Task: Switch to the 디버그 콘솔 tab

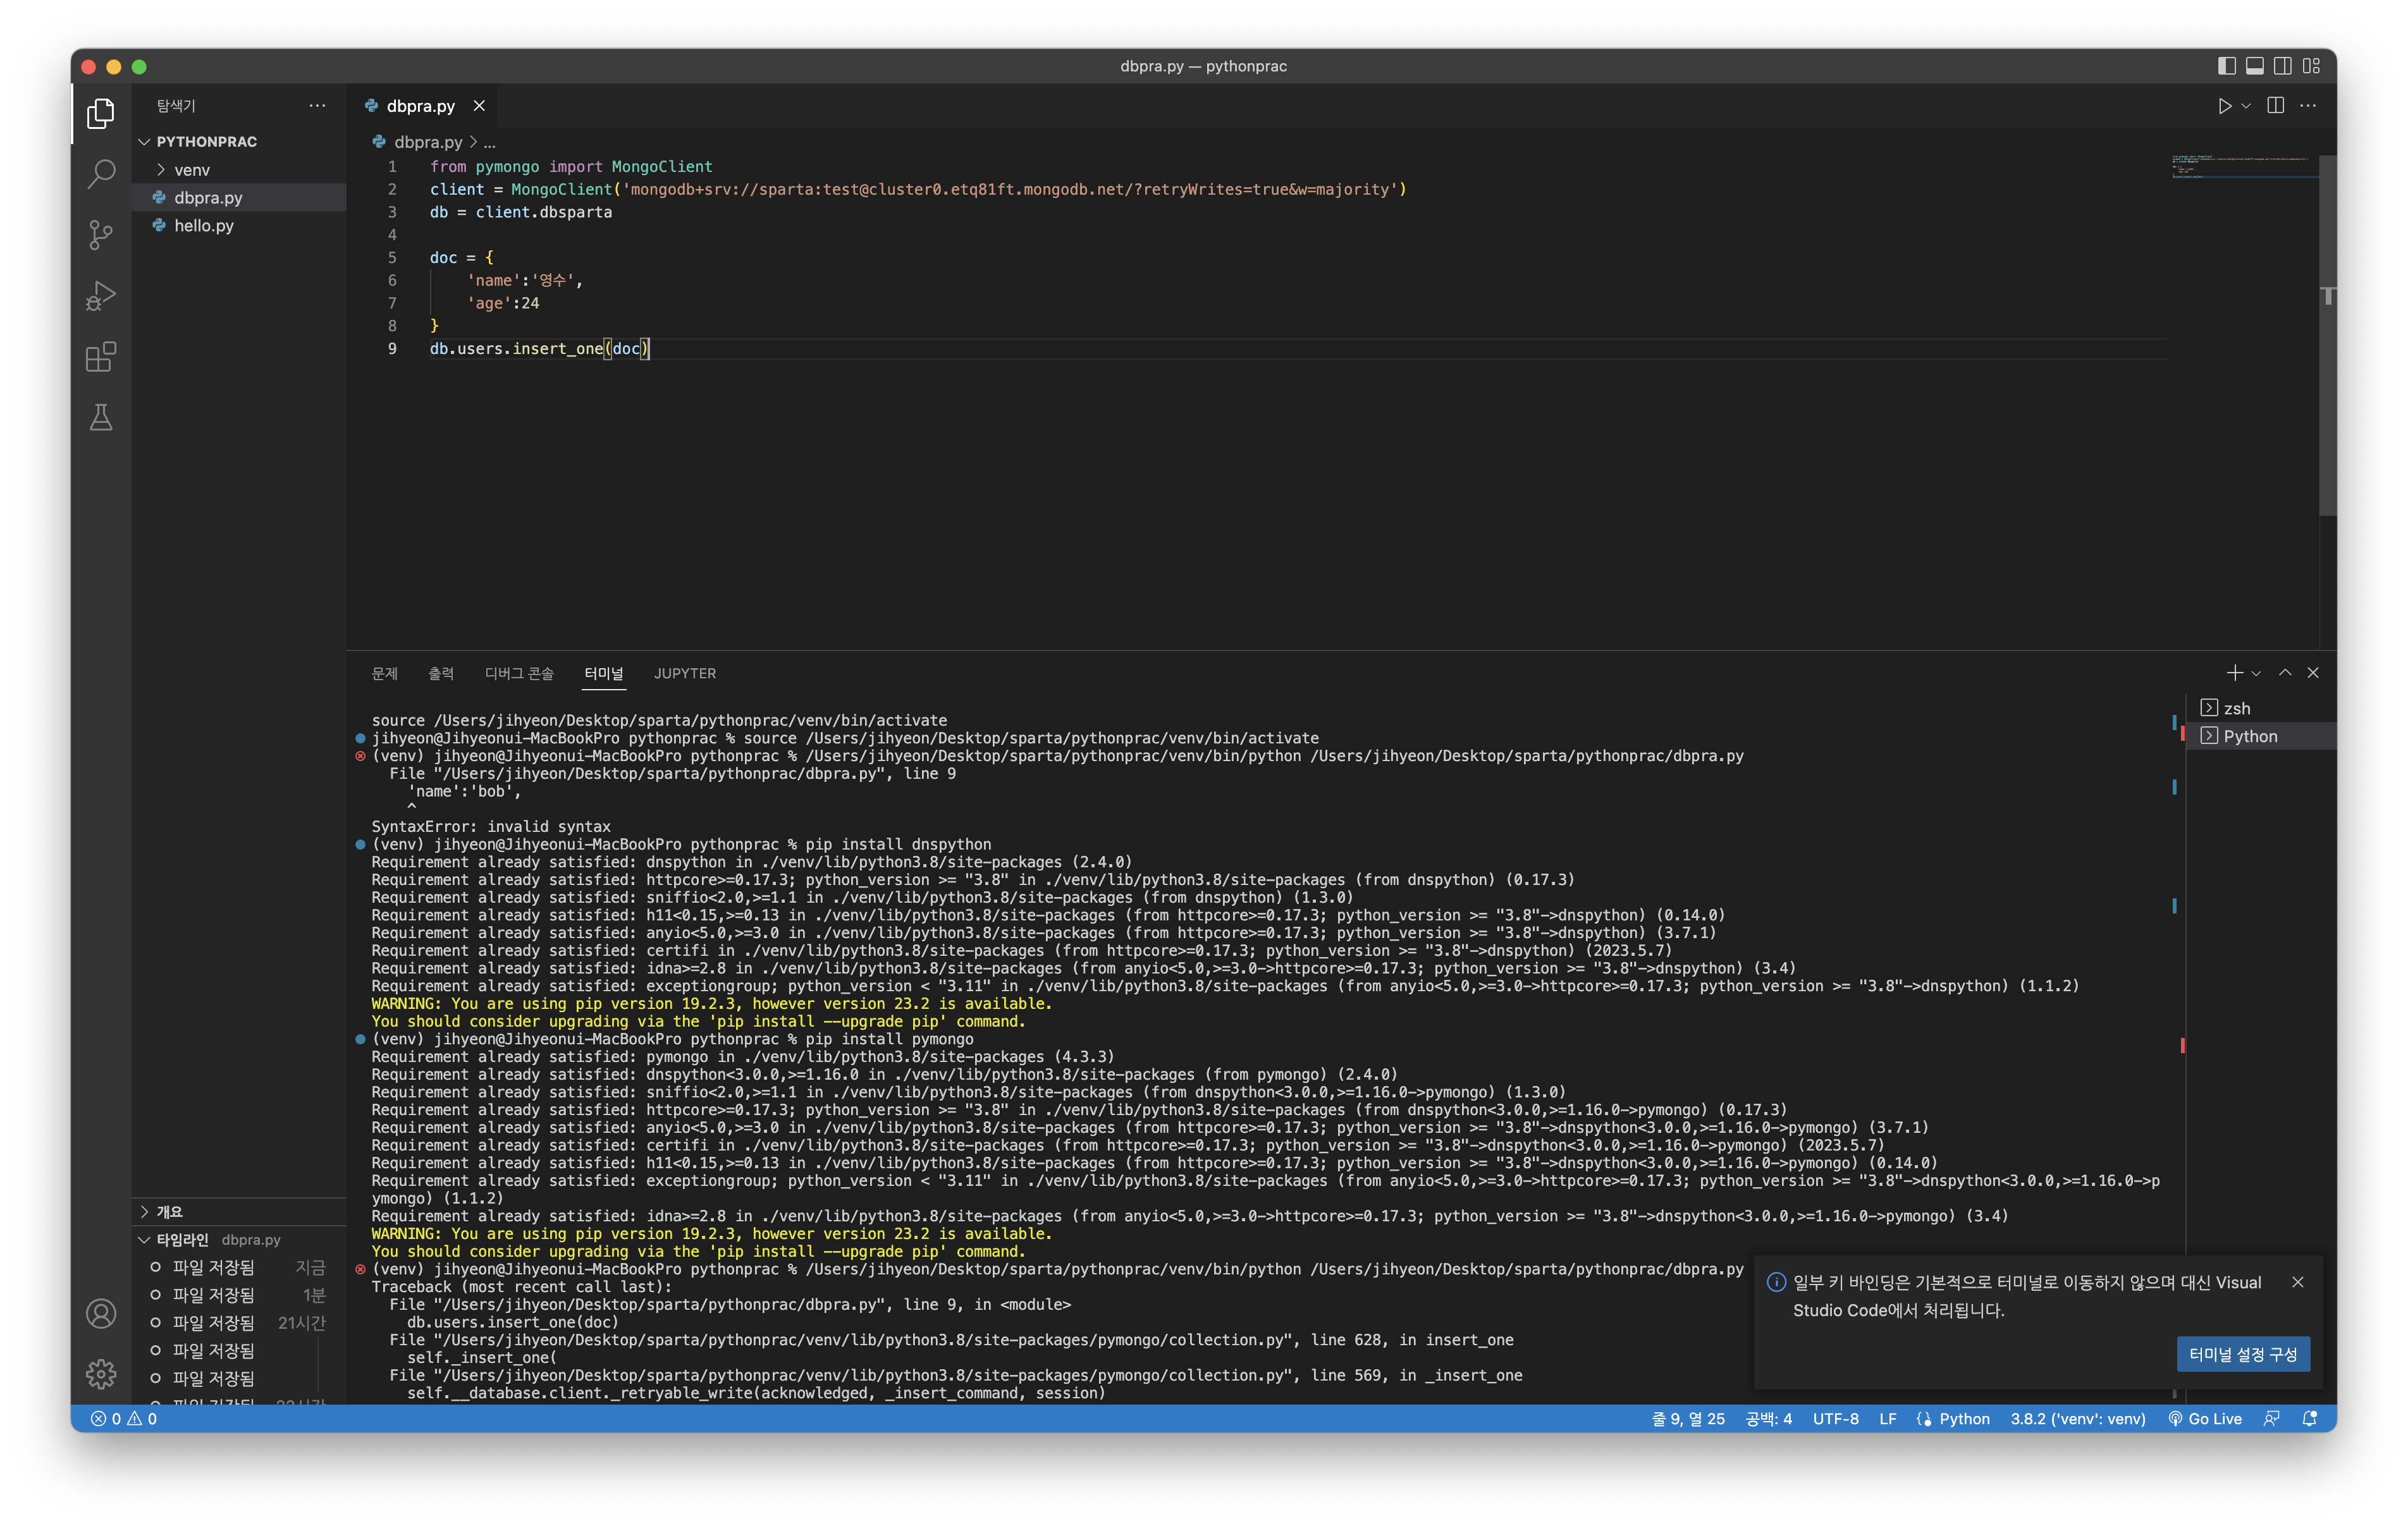Action: (x=519, y=674)
